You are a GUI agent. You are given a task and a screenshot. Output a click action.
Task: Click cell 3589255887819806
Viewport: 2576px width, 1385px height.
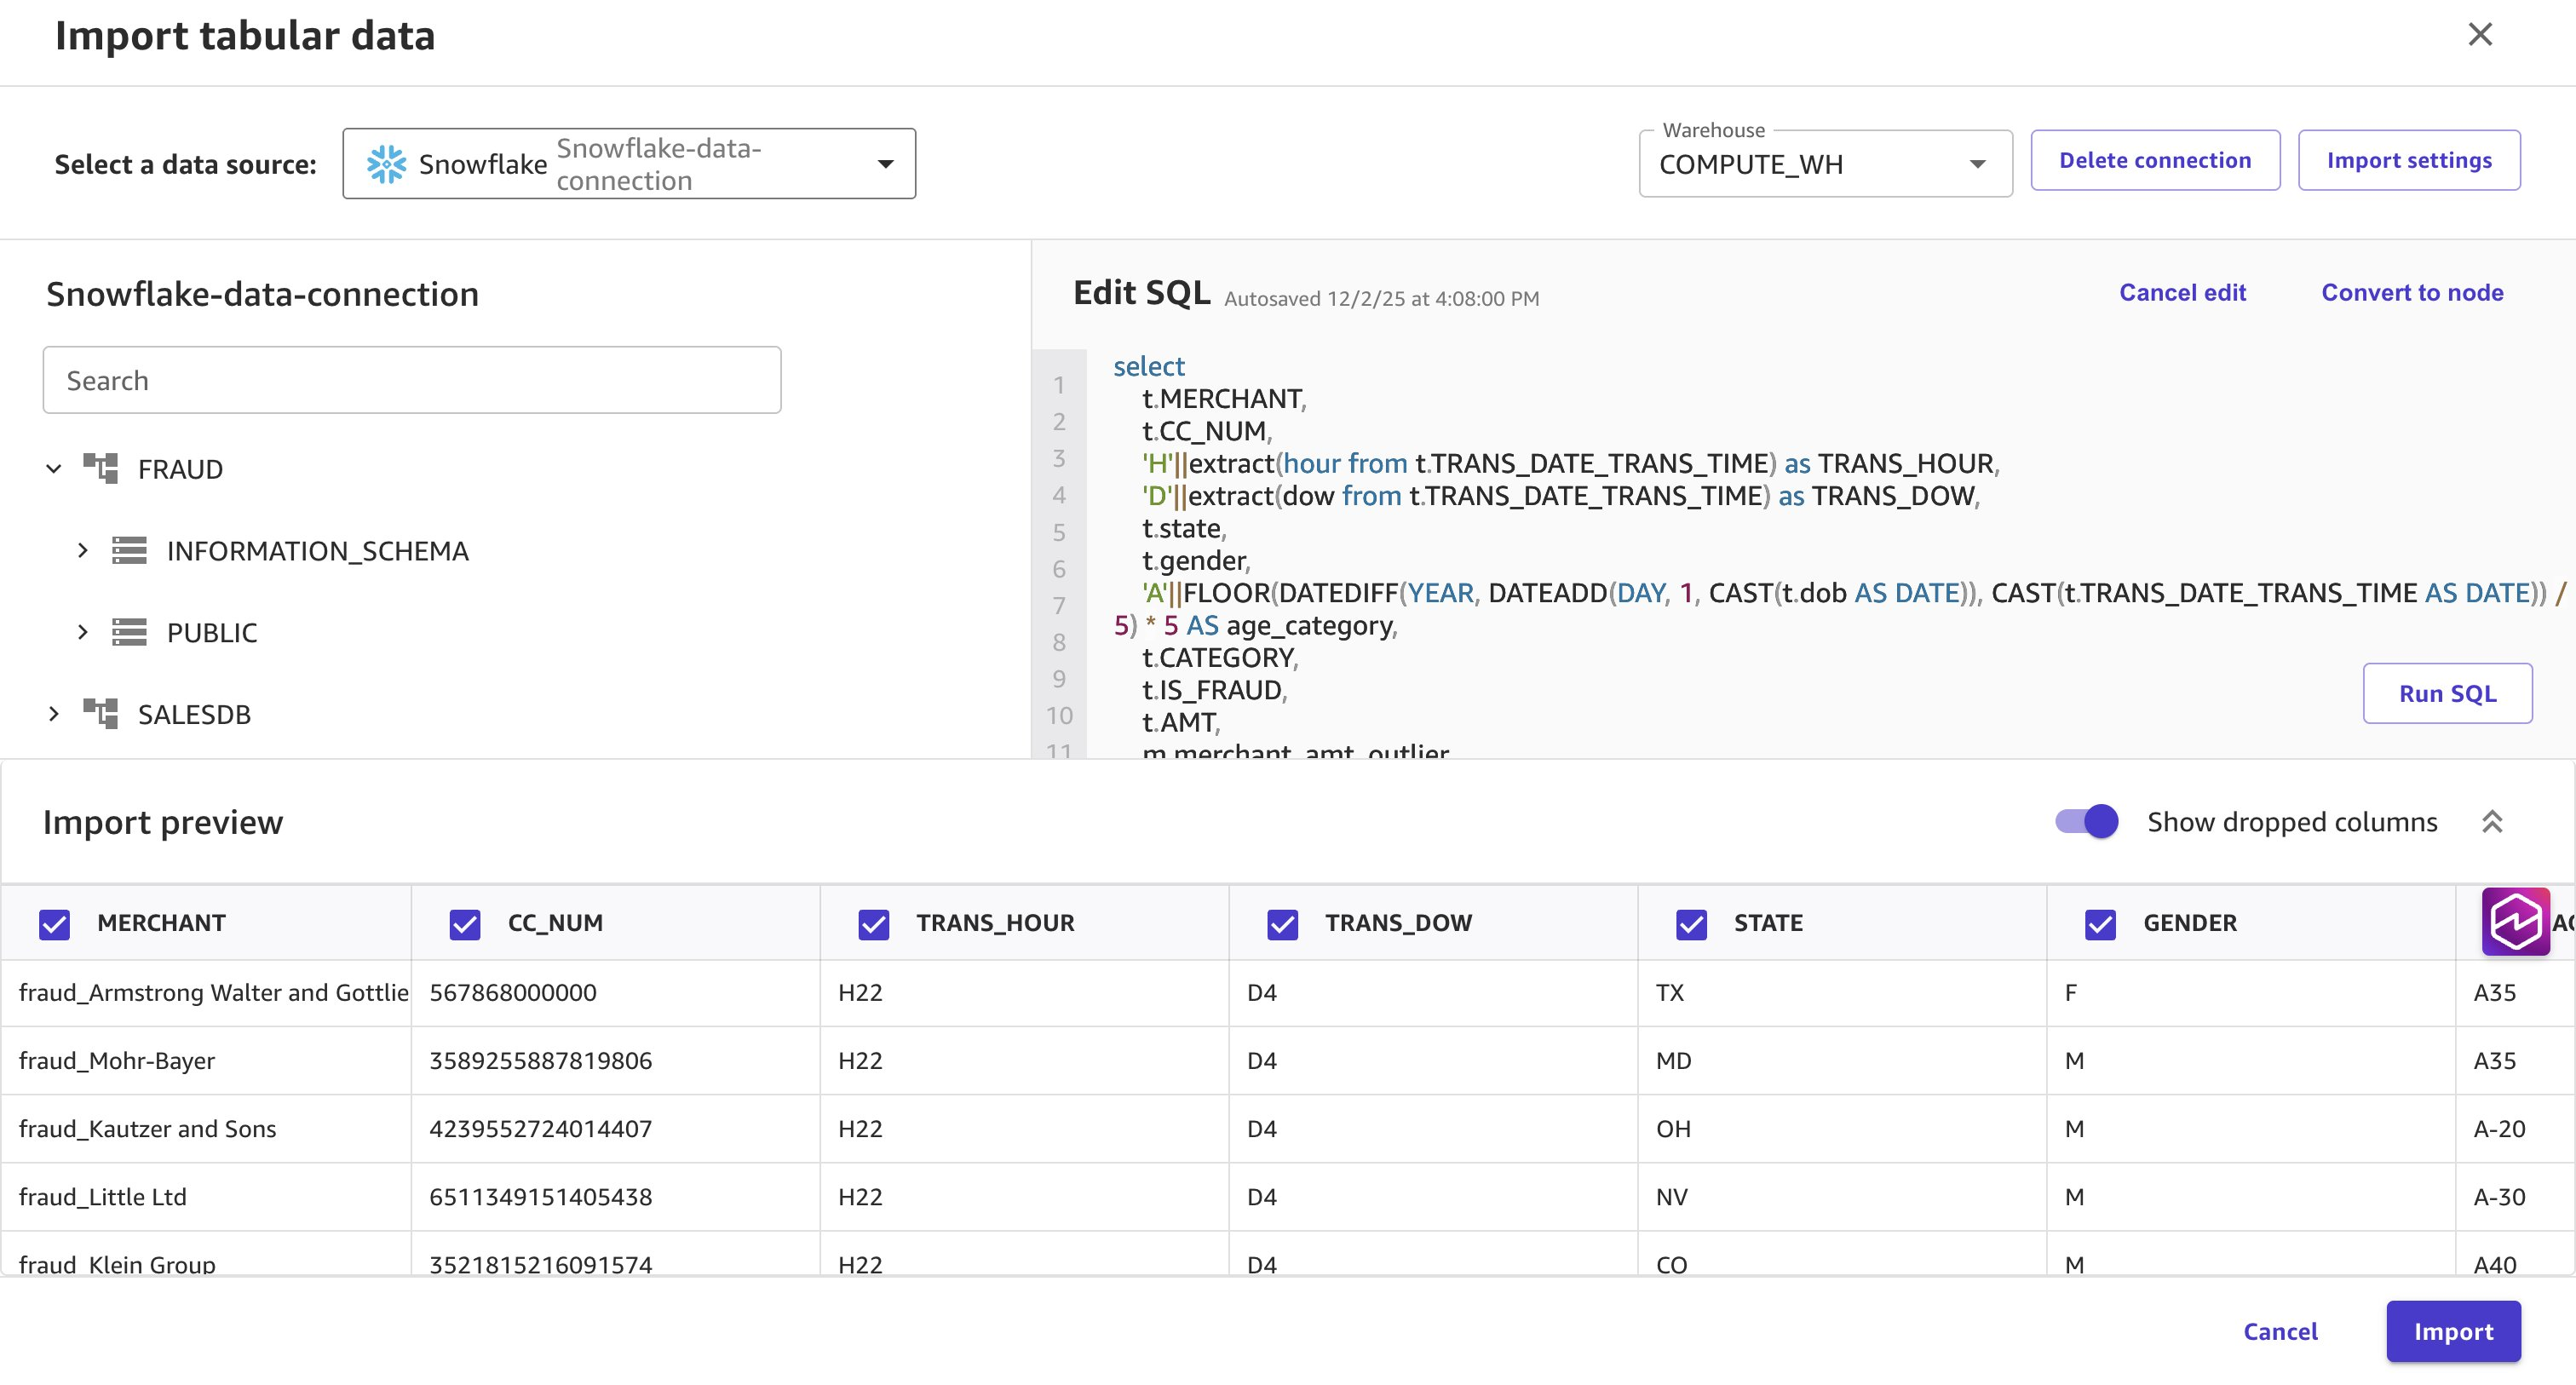[615, 1061]
